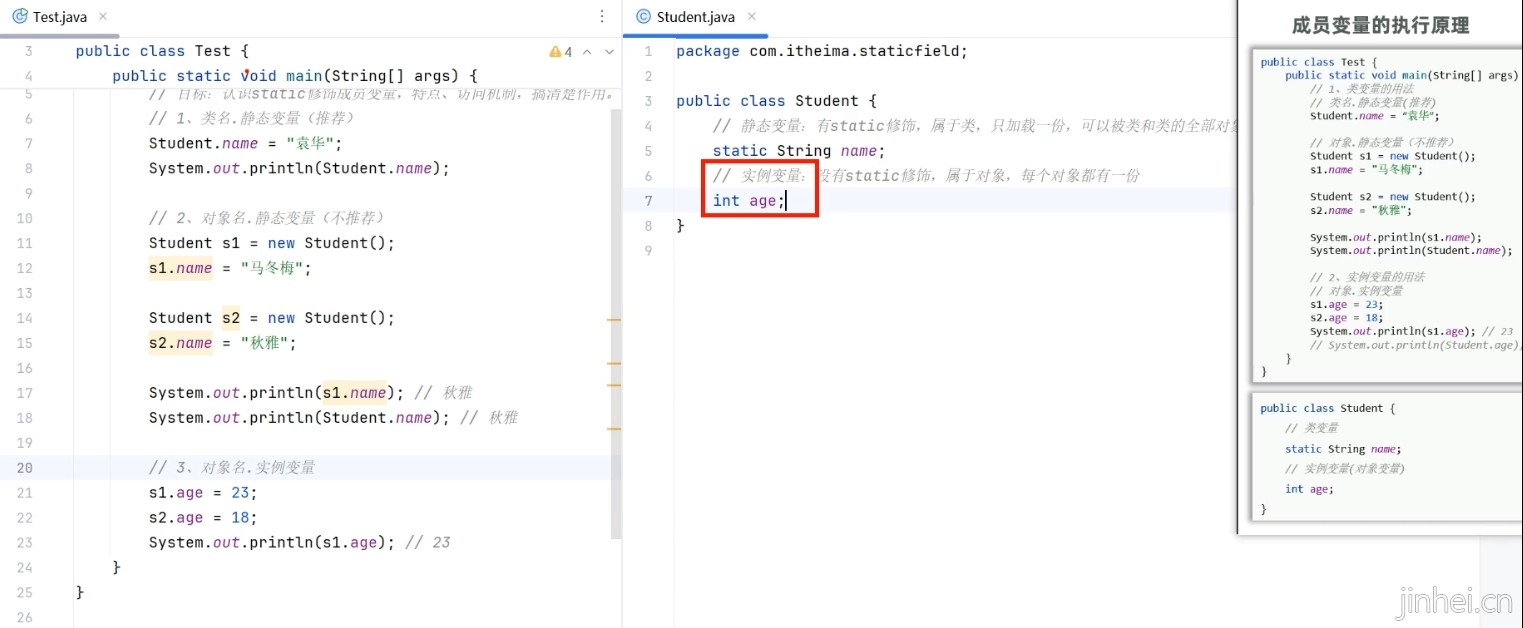Viewport: 1523px width, 628px height.
Task: Click 'int age;' on Student.java line 7
Action: point(749,201)
